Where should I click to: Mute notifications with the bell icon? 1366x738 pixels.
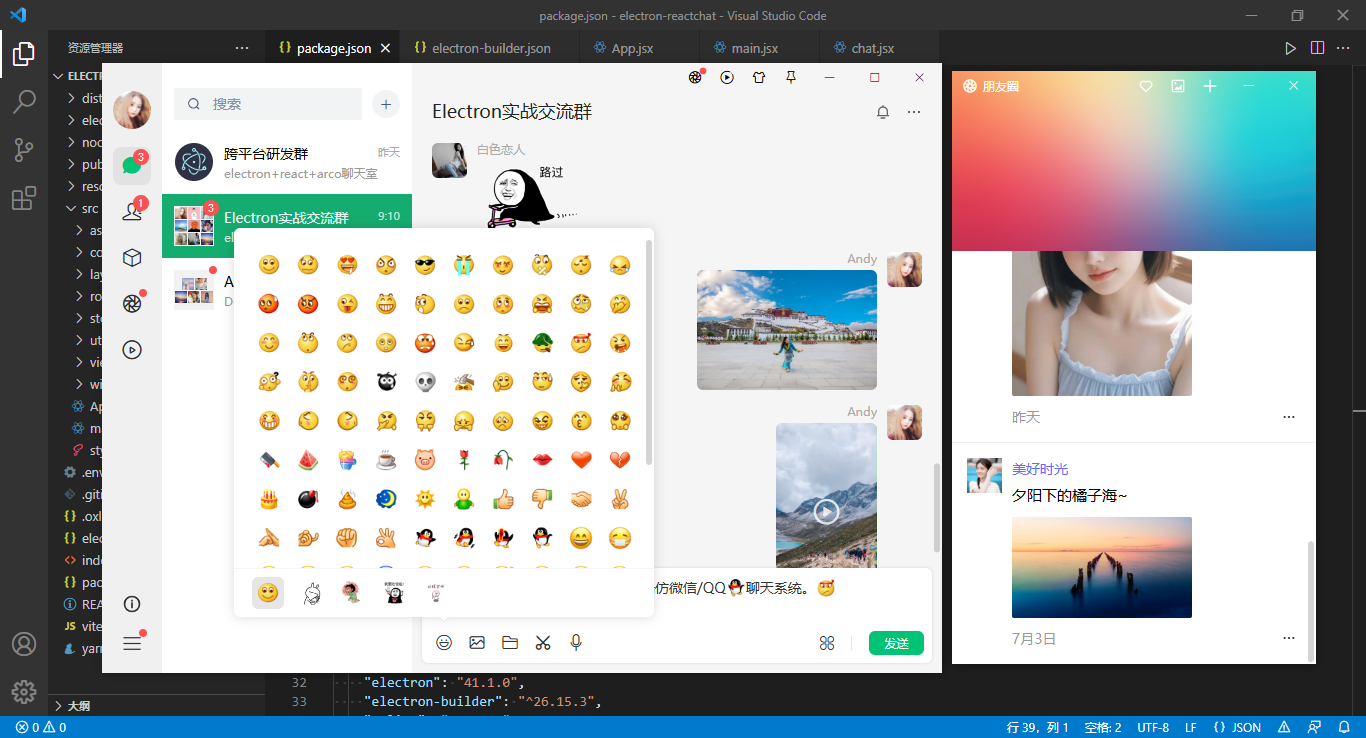click(x=883, y=112)
